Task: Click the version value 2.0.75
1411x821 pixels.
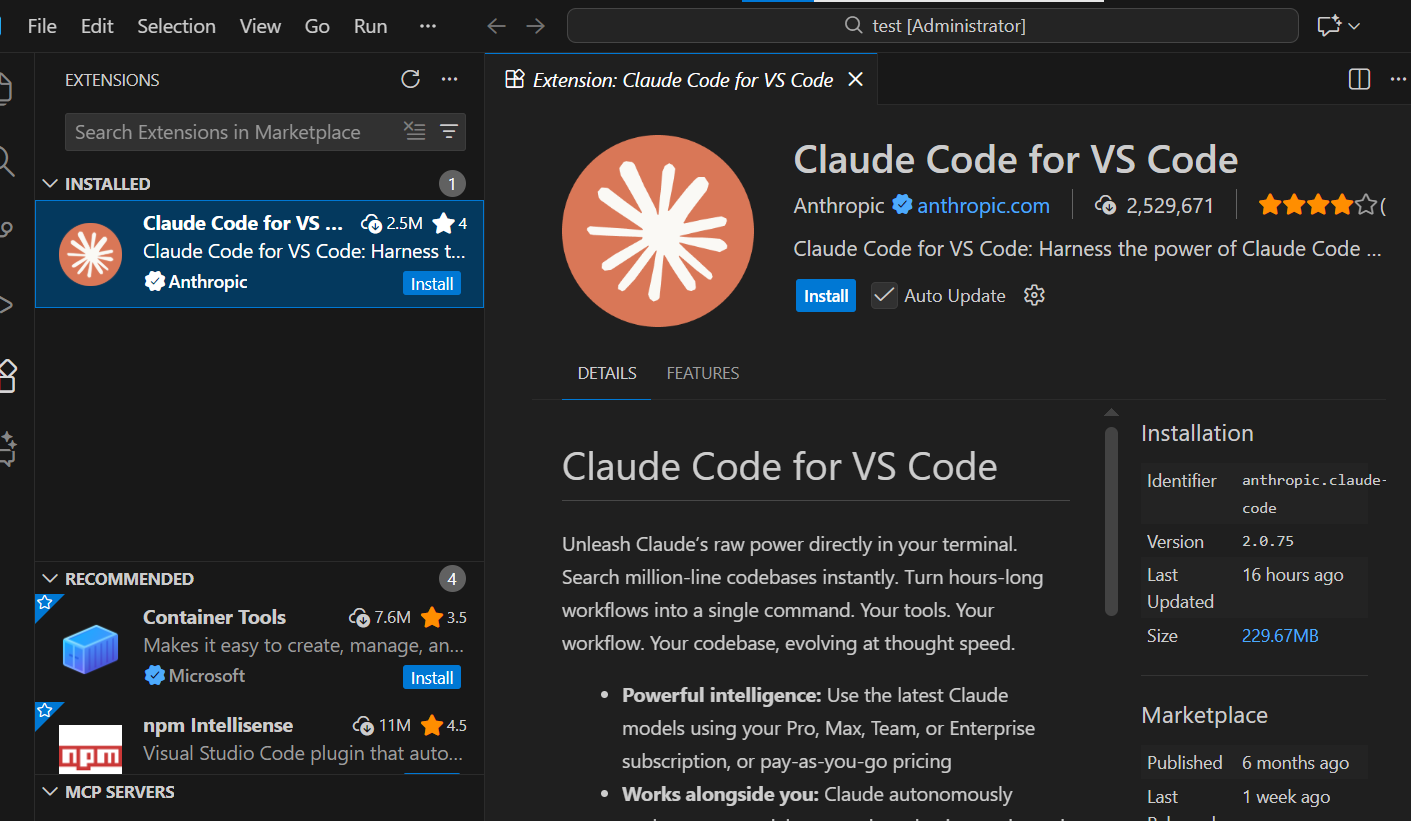Action: (x=1268, y=541)
